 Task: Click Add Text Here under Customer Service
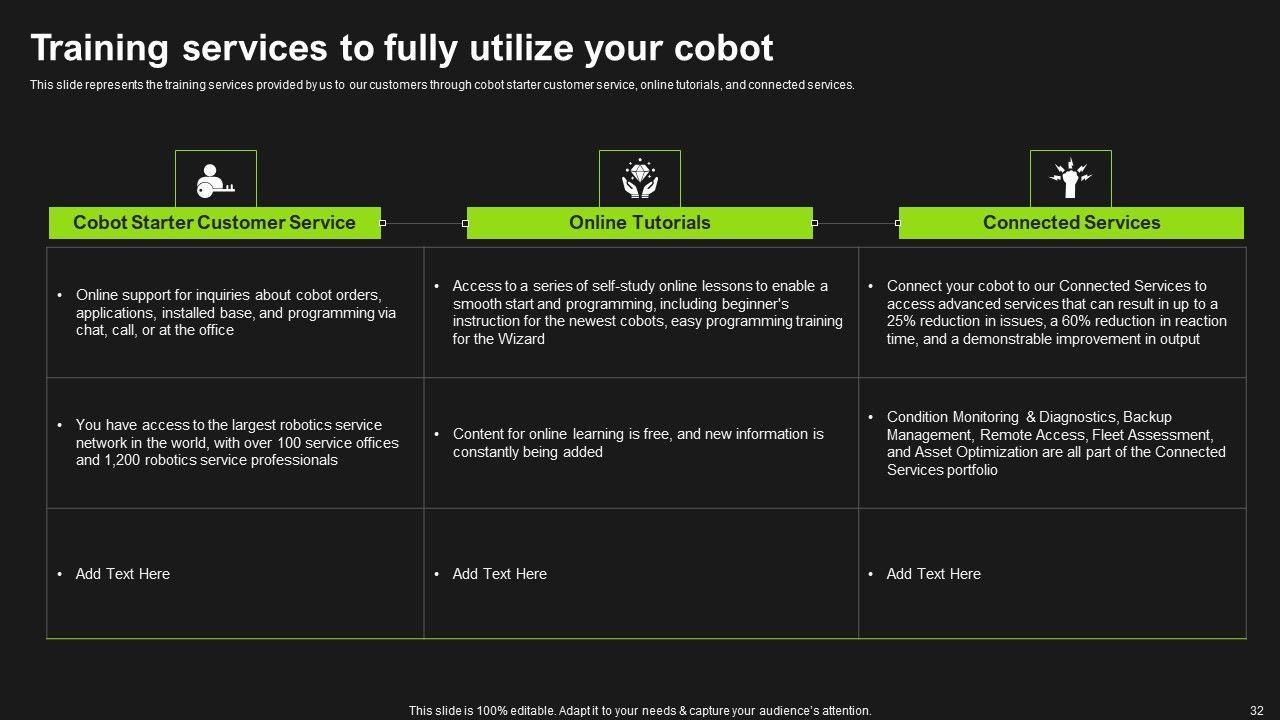[123, 574]
